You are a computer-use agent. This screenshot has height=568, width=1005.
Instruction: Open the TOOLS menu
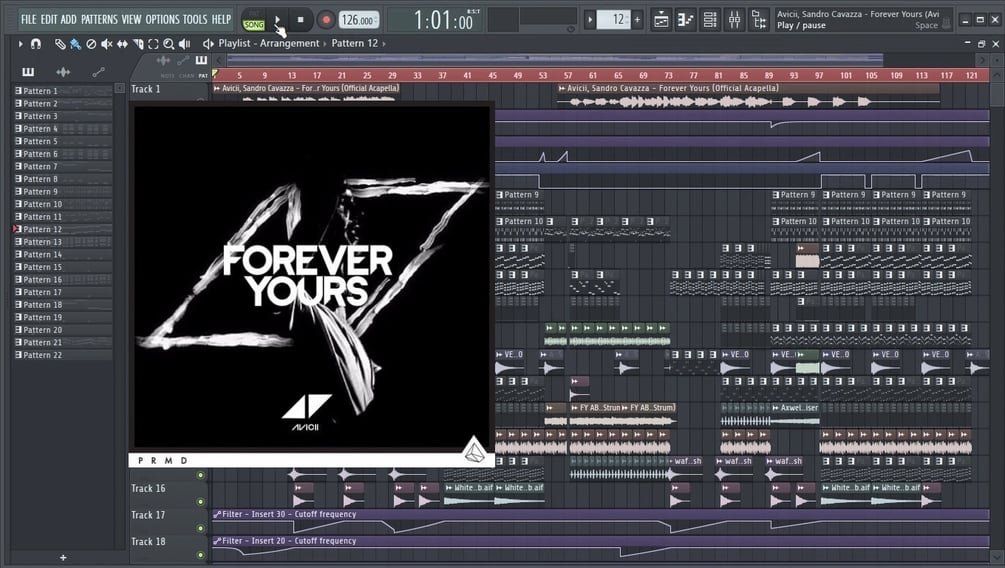tap(195, 19)
